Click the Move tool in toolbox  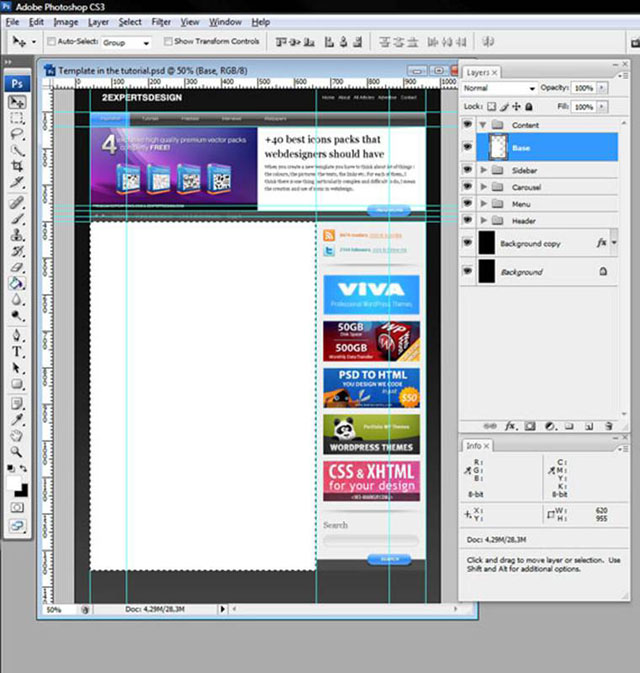point(17,102)
